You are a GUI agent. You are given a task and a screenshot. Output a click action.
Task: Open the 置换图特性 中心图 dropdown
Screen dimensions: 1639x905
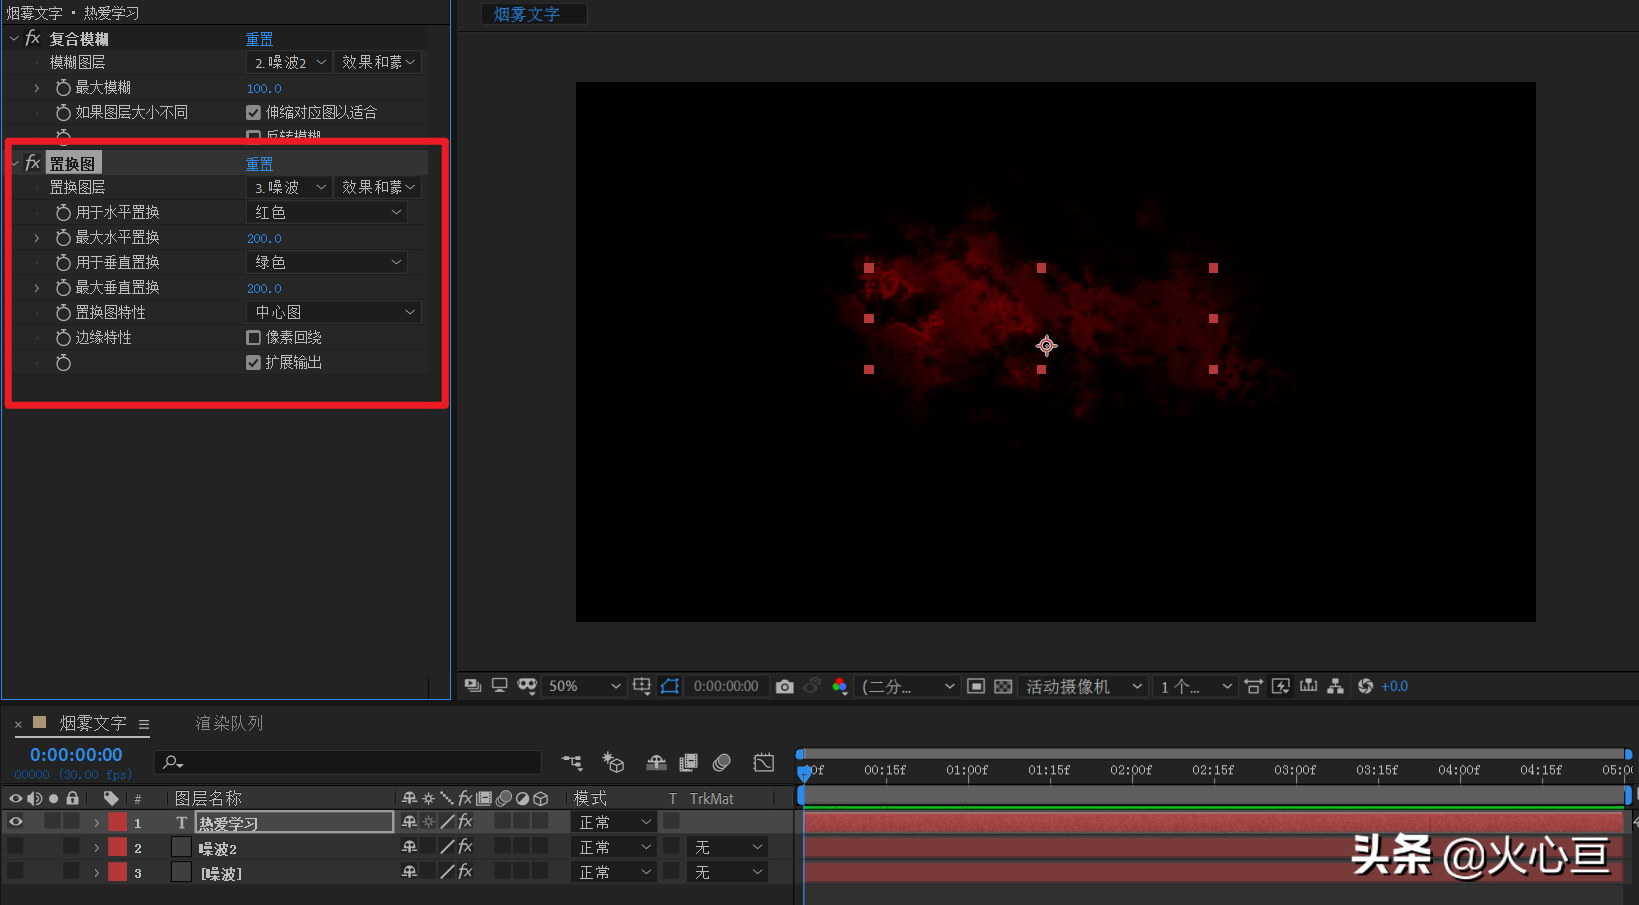click(334, 312)
